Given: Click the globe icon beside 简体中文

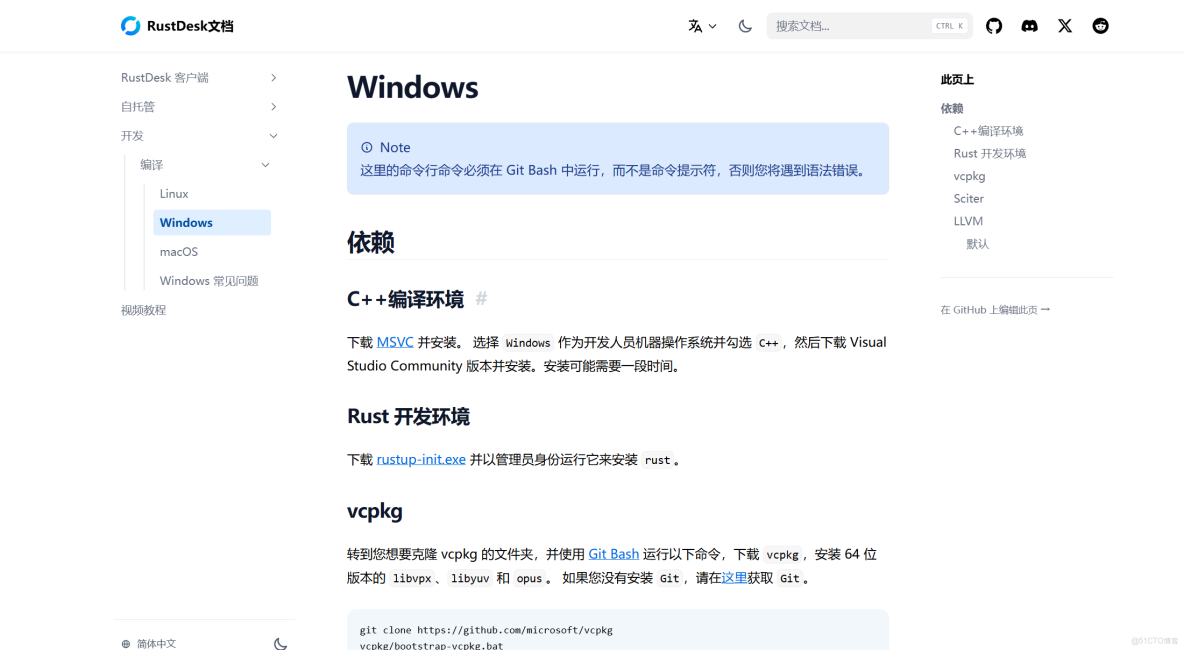Looking at the screenshot, I should click(125, 643).
